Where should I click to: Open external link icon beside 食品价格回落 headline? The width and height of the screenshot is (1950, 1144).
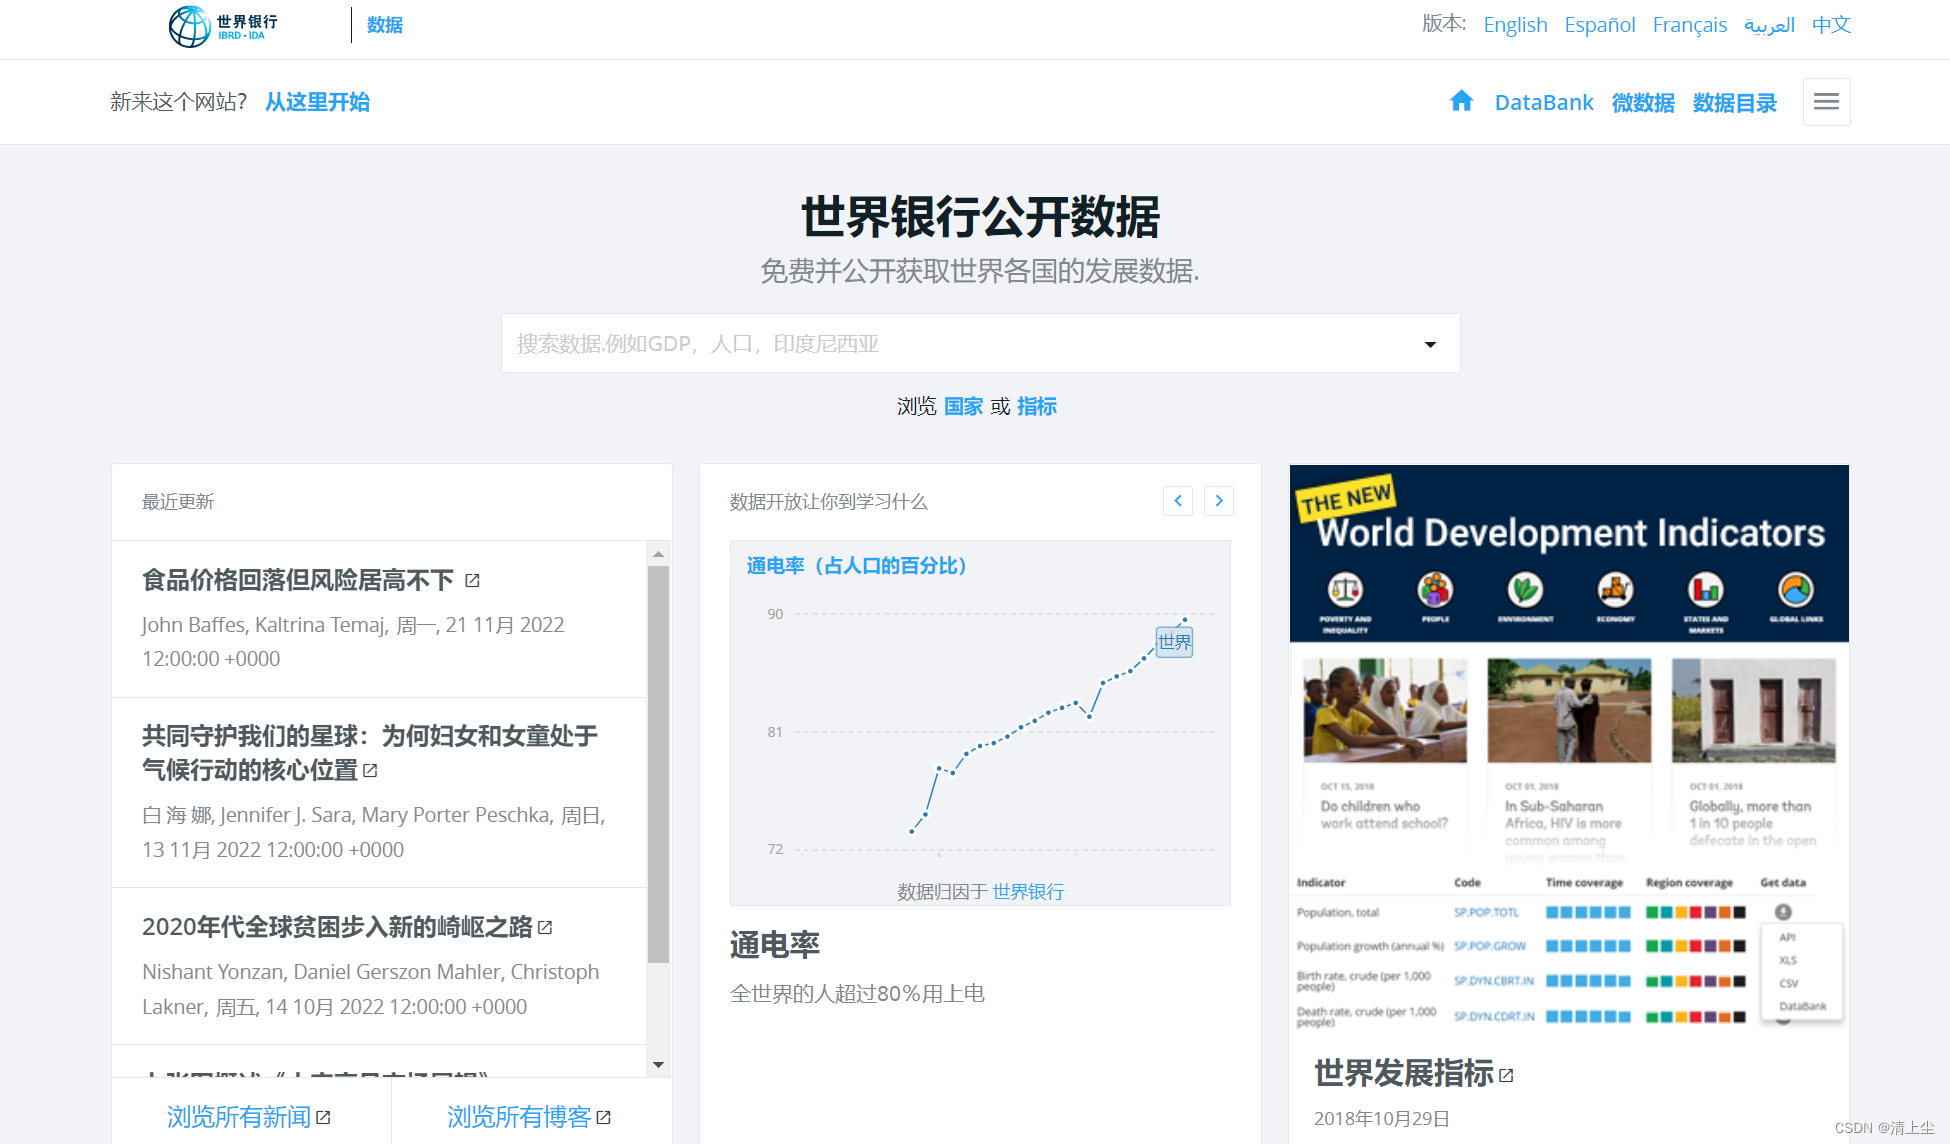pos(473,580)
